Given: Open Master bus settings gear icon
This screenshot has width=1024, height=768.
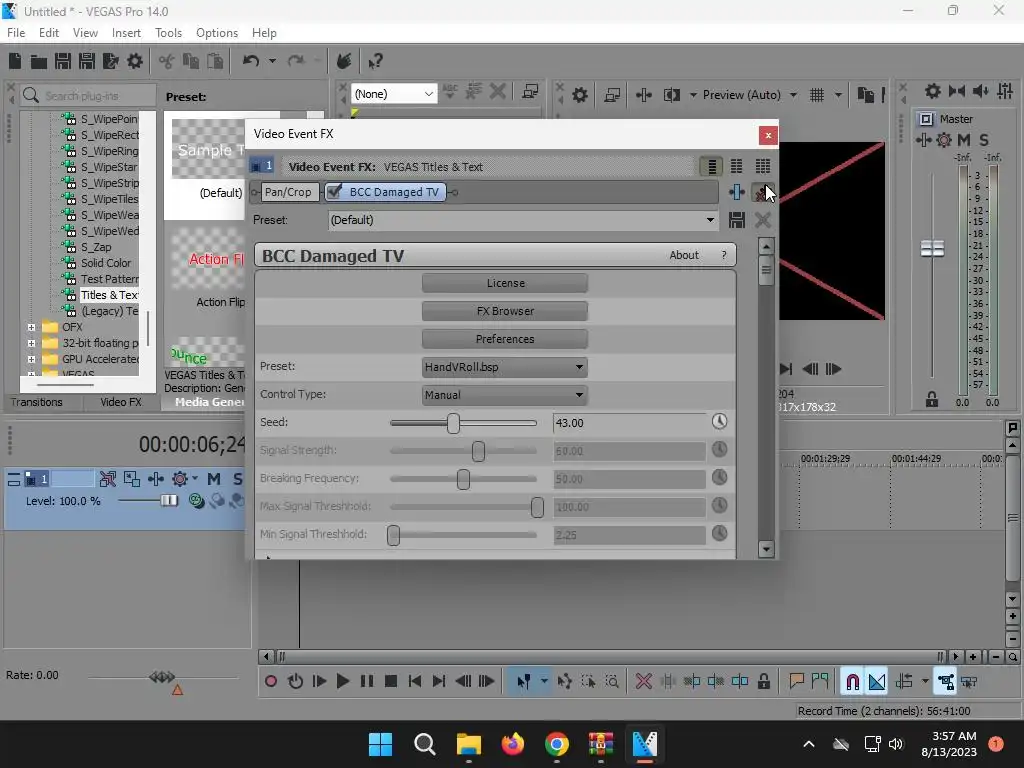Looking at the screenshot, I should (x=944, y=140).
